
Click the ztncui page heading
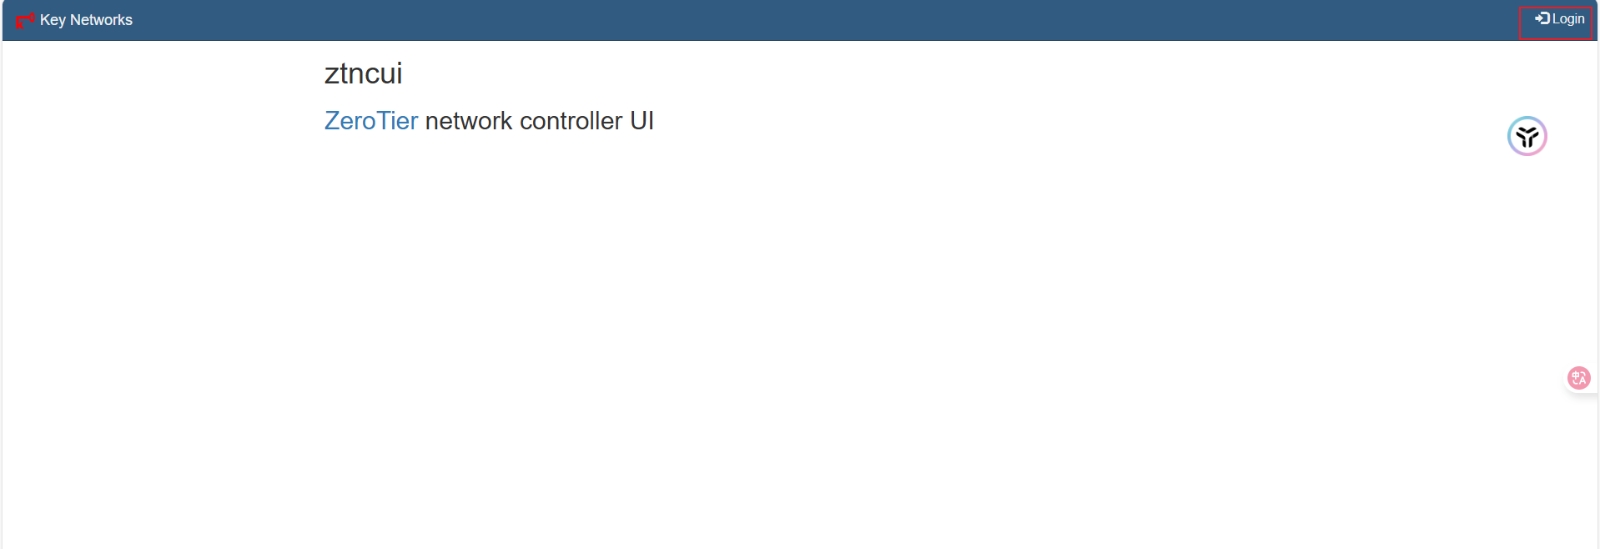(363, 73)
